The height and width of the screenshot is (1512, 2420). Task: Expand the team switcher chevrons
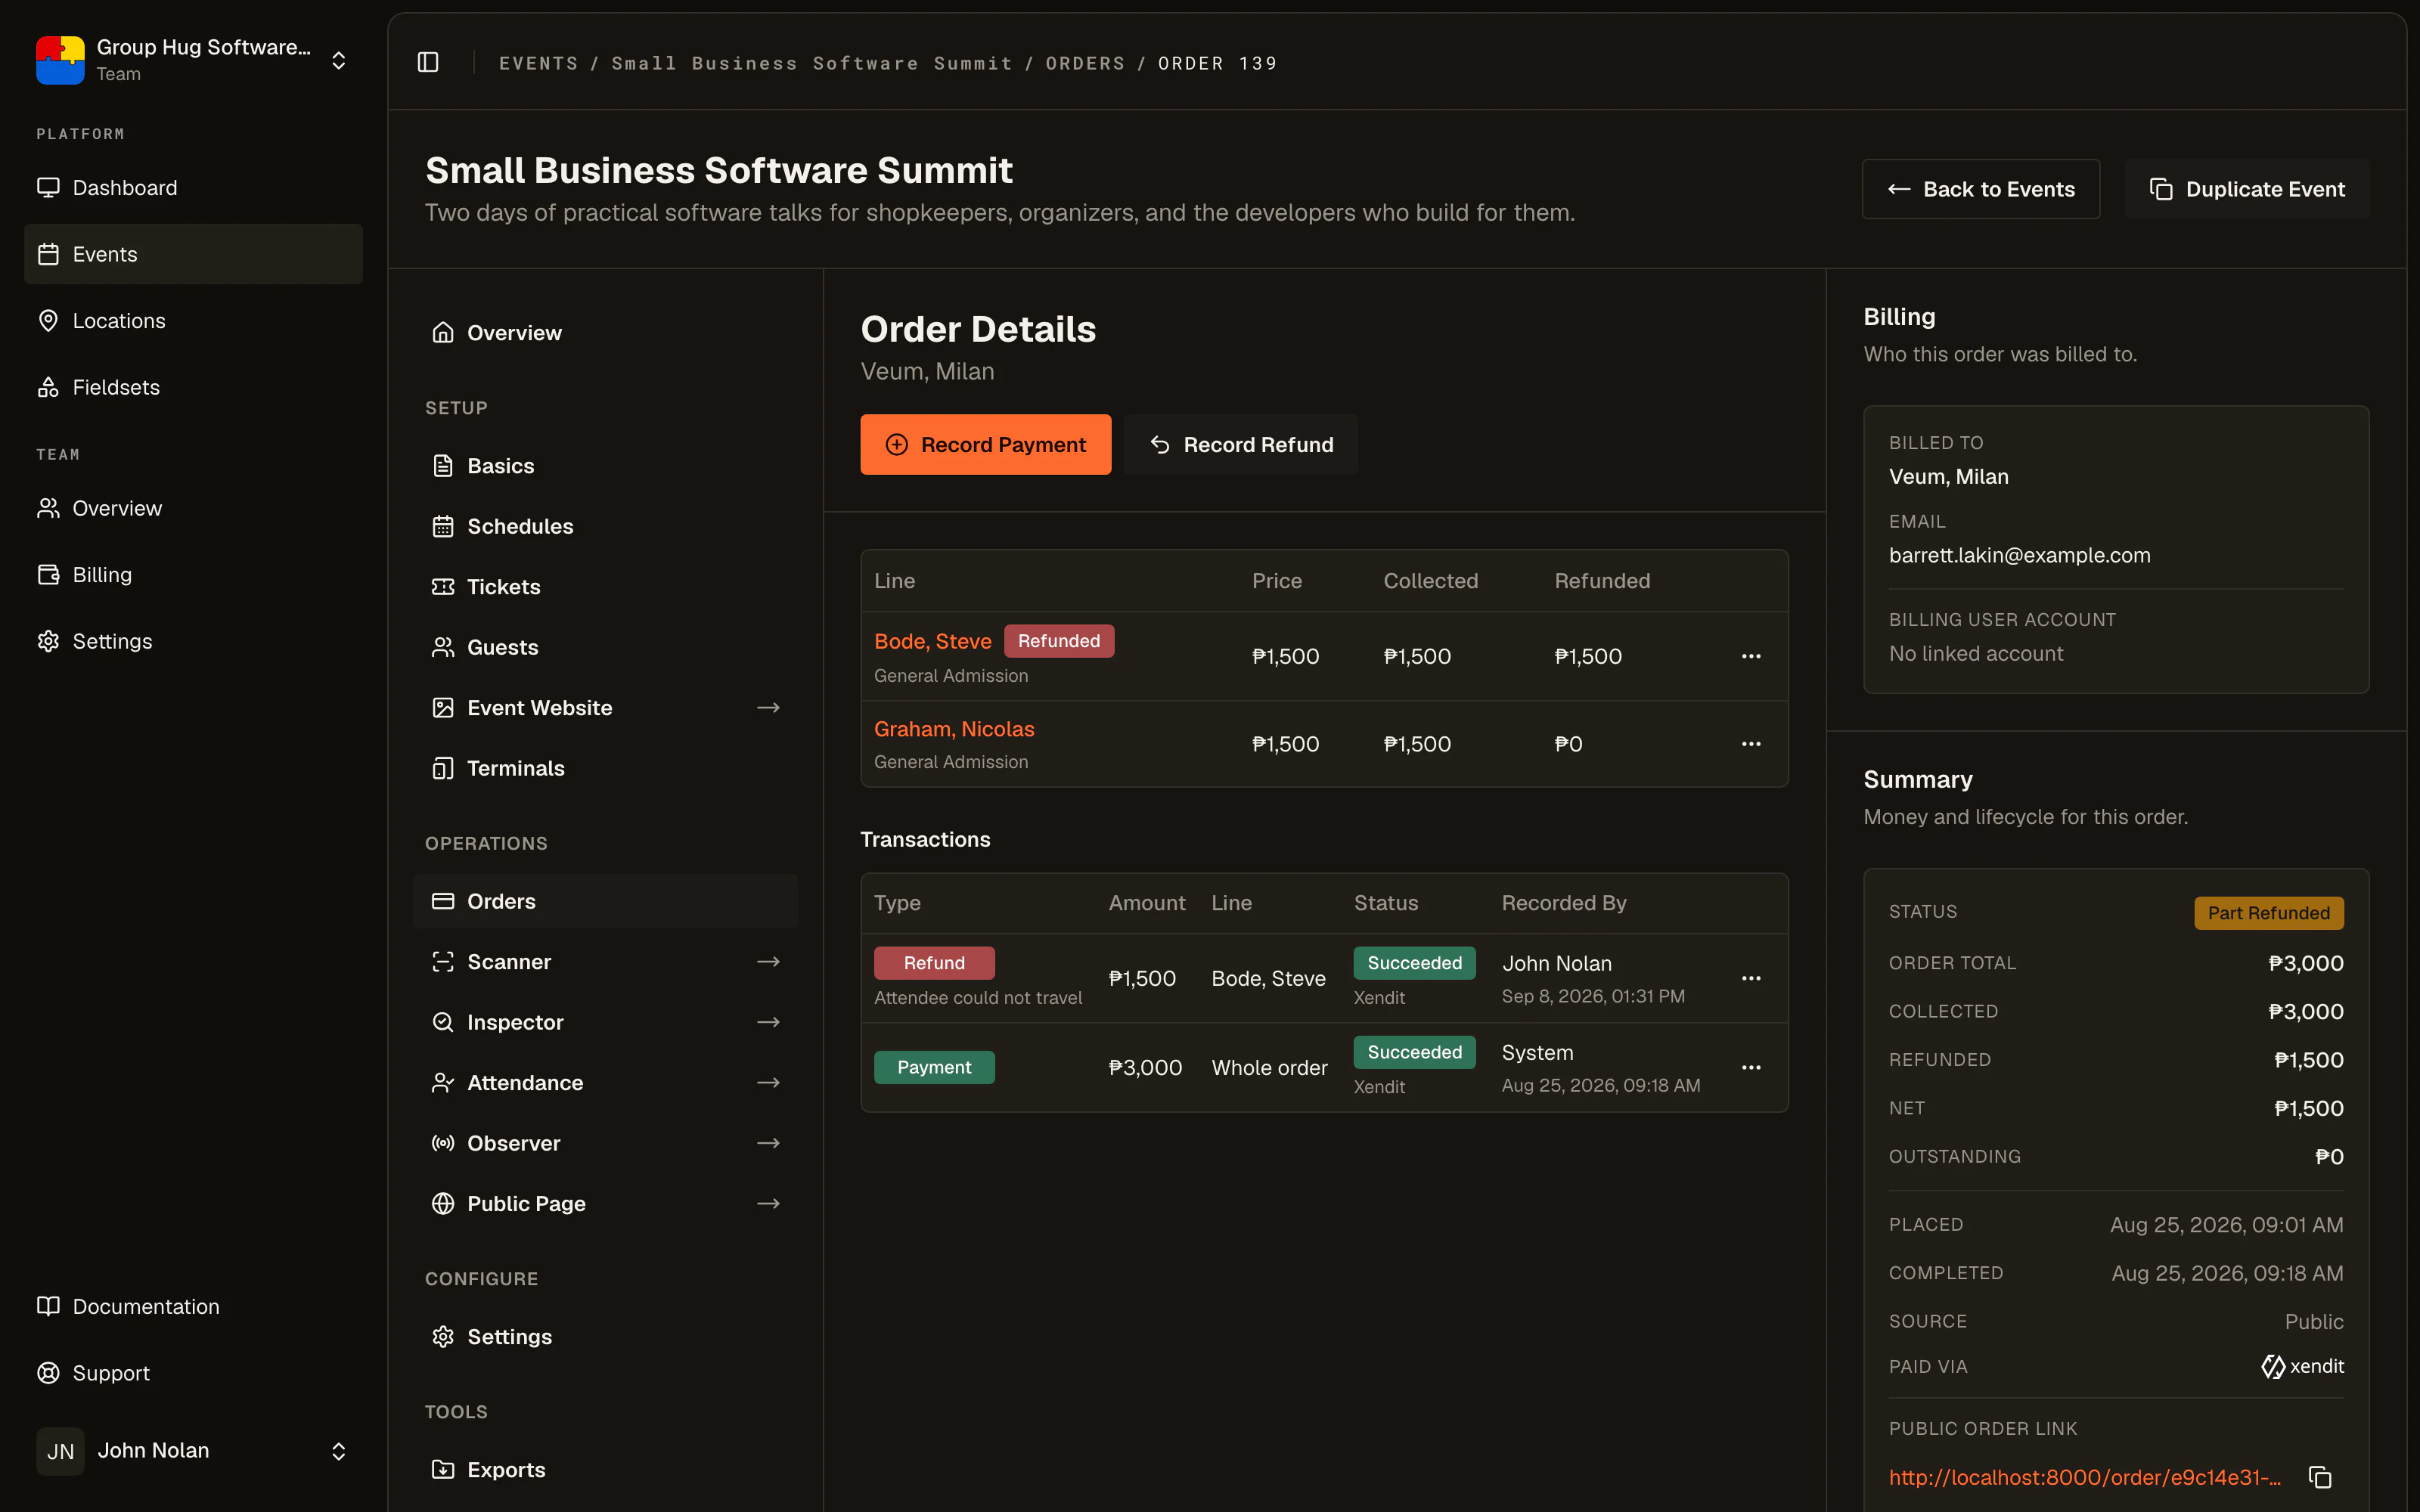coord(339,60)
